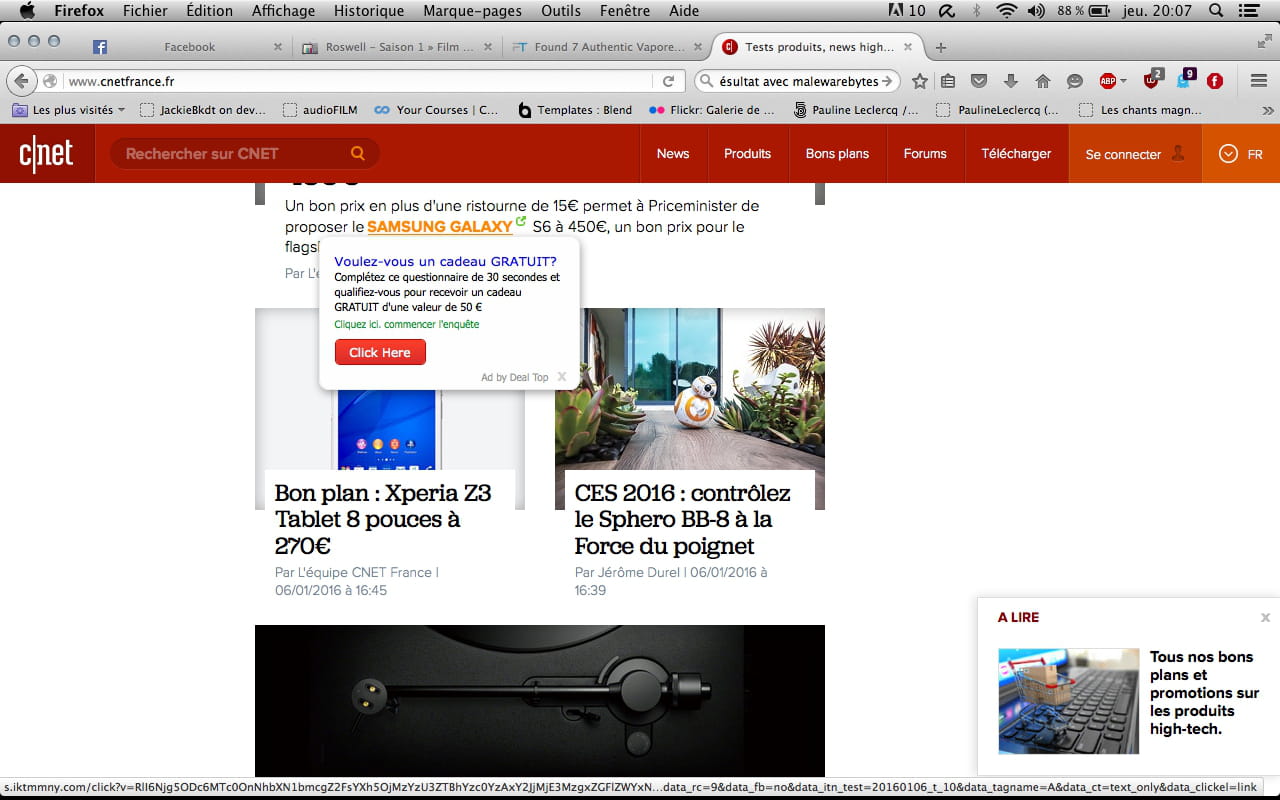Click the Adblock Plus ABP icon

pos(1107,81)
